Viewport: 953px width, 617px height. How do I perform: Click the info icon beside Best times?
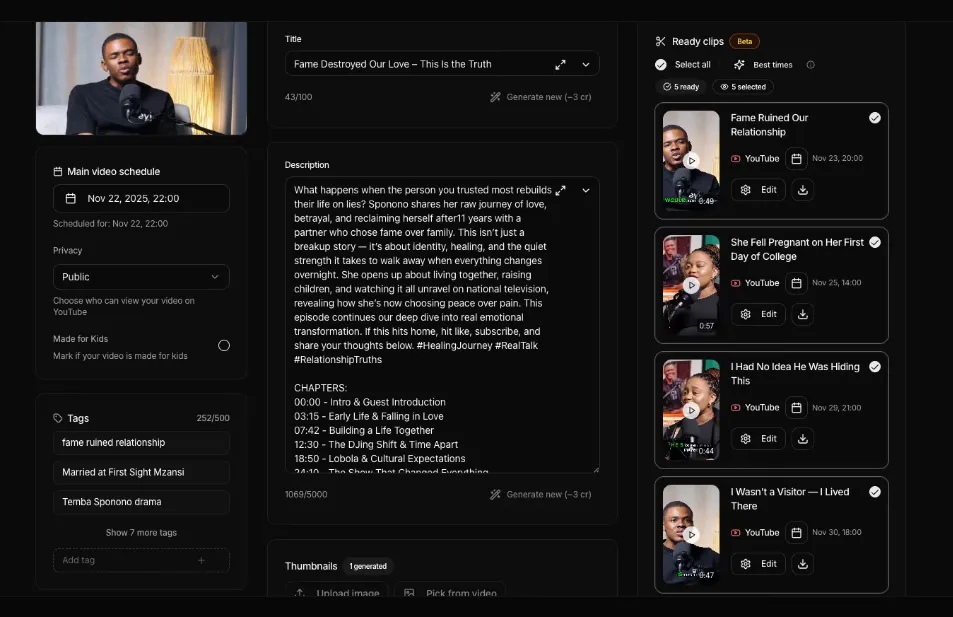click(x=810, y=65)
